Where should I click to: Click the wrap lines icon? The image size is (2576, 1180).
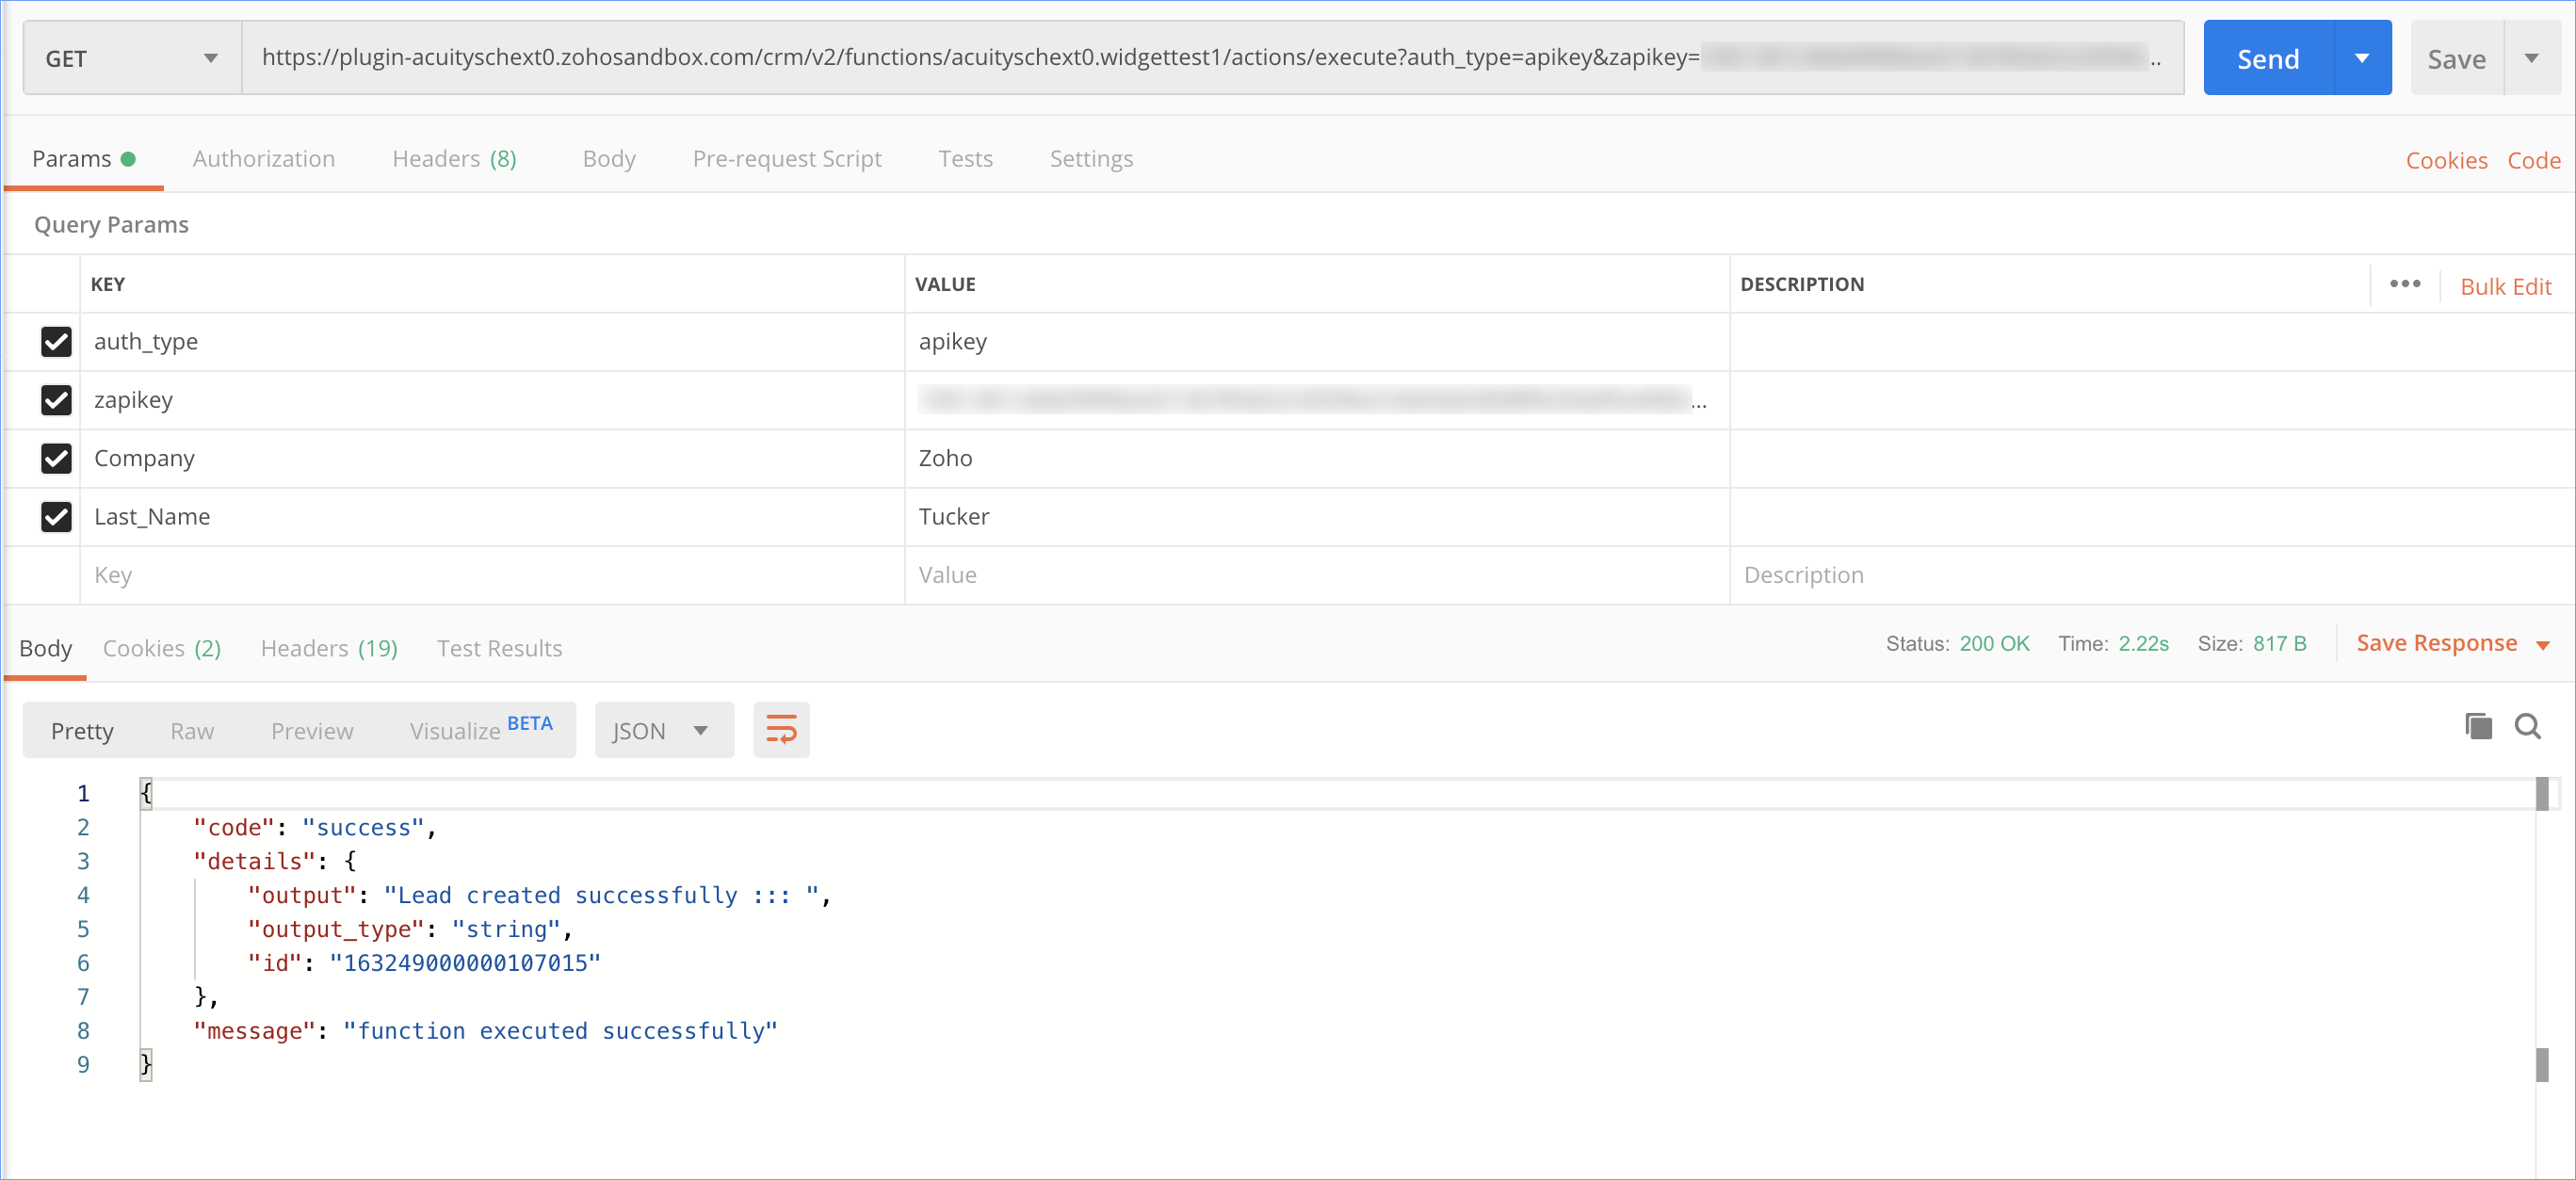click(x=781, y=730)
